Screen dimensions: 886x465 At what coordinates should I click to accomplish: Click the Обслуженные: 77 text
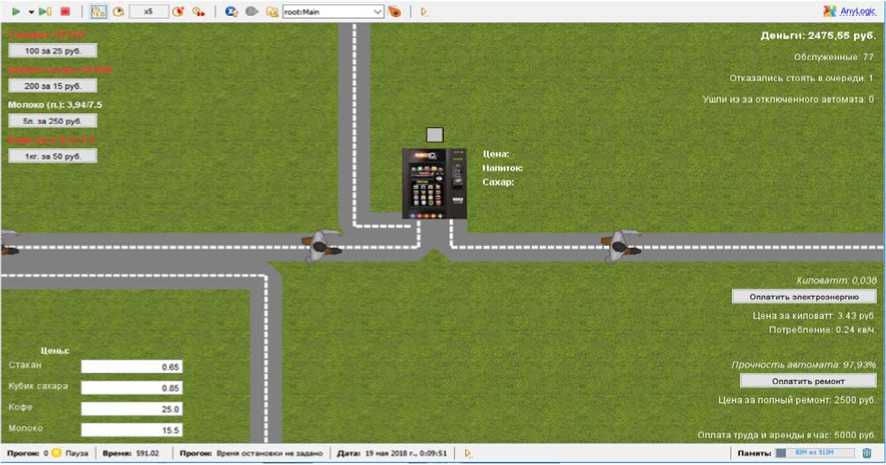tap(833, 57)
